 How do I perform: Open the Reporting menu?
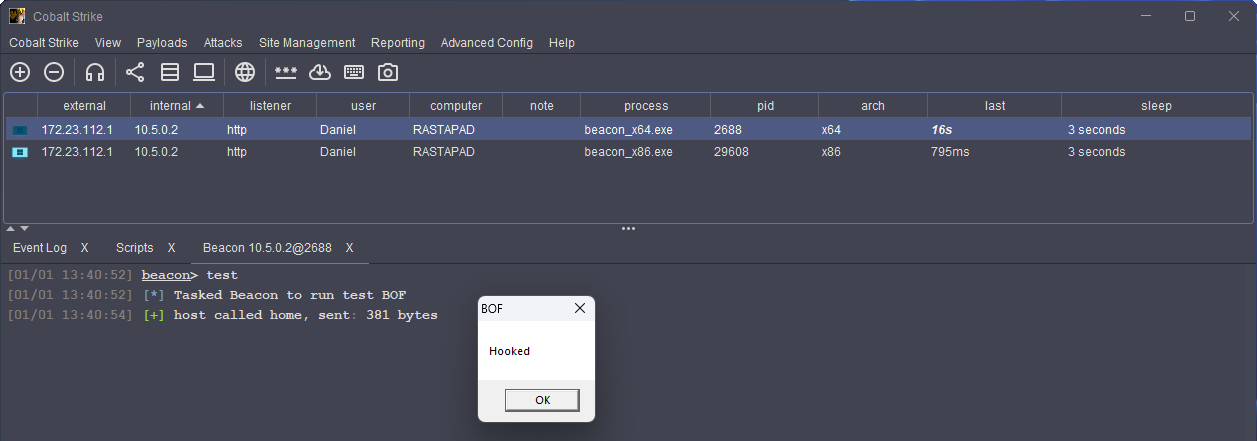click(398, 43)
